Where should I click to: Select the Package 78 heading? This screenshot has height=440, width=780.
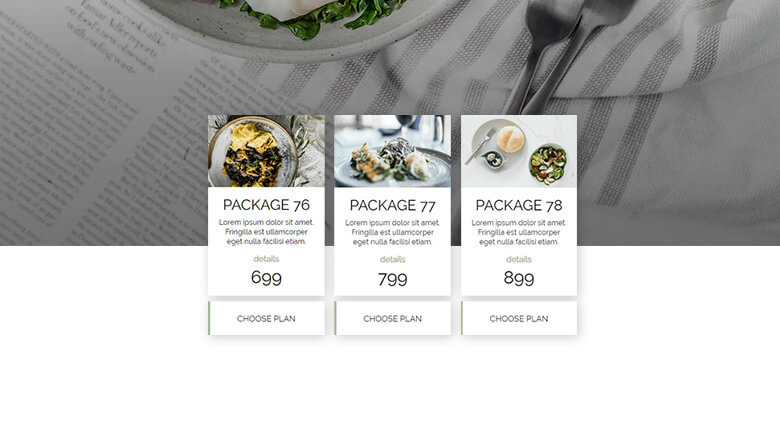pos(519,205)
